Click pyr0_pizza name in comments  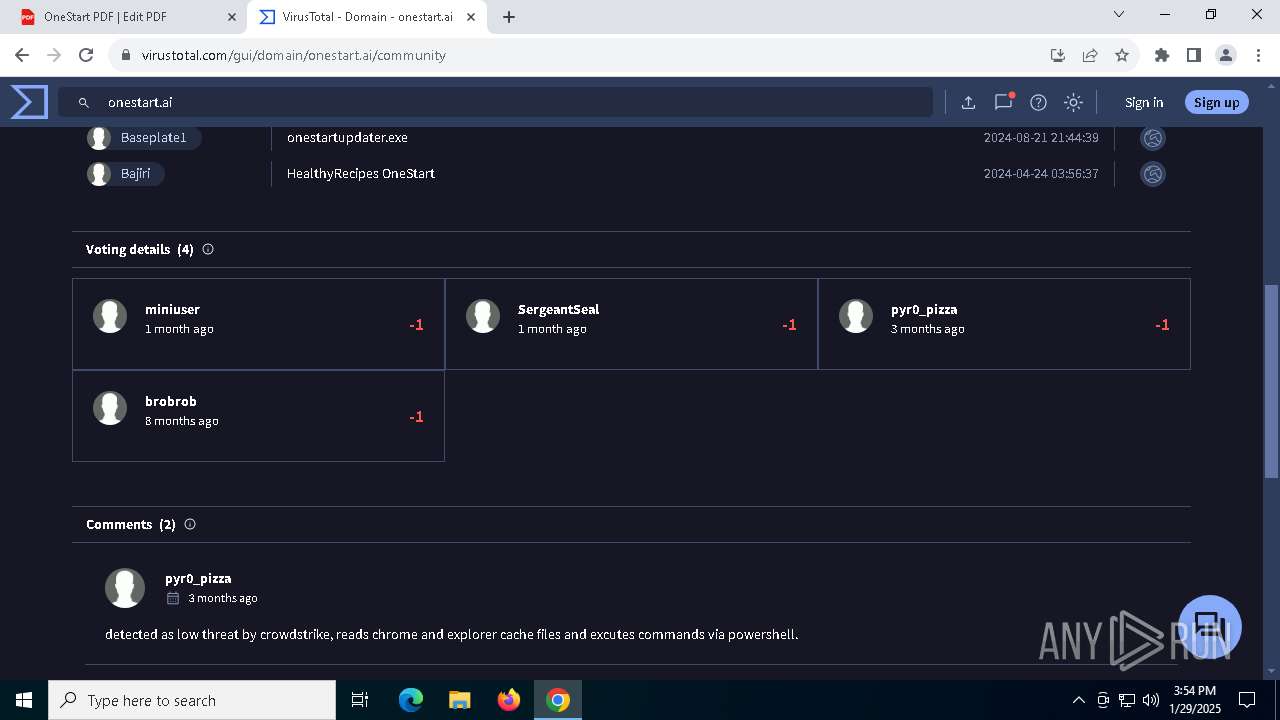198,578
